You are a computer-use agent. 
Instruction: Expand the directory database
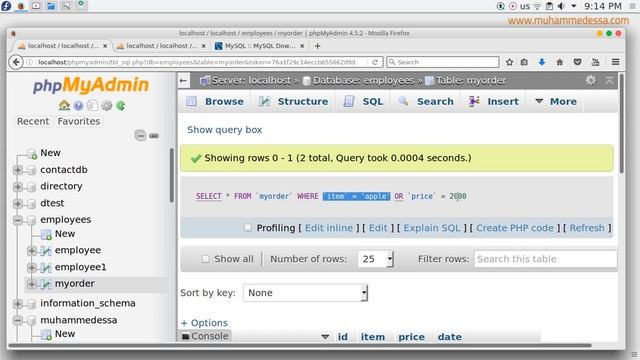(x=18, y=187)
